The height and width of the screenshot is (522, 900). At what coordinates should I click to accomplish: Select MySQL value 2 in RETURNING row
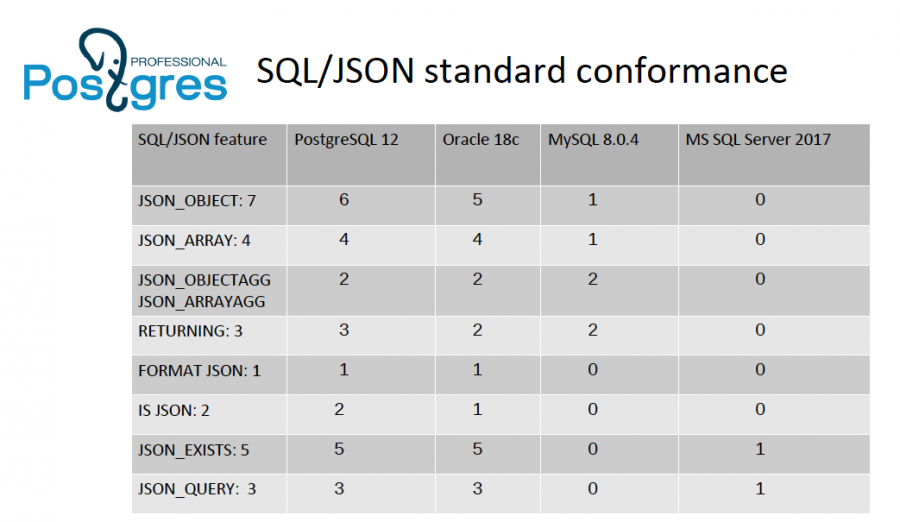tap(592, 330)
